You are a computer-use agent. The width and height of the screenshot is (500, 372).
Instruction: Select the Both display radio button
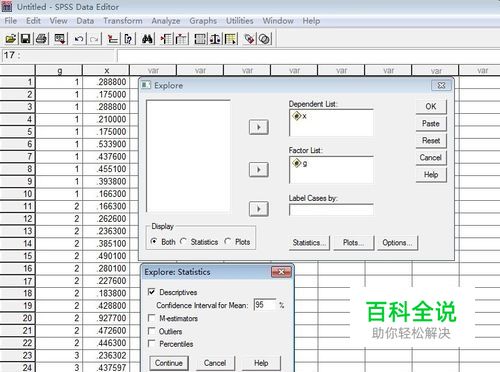[154, 241]
